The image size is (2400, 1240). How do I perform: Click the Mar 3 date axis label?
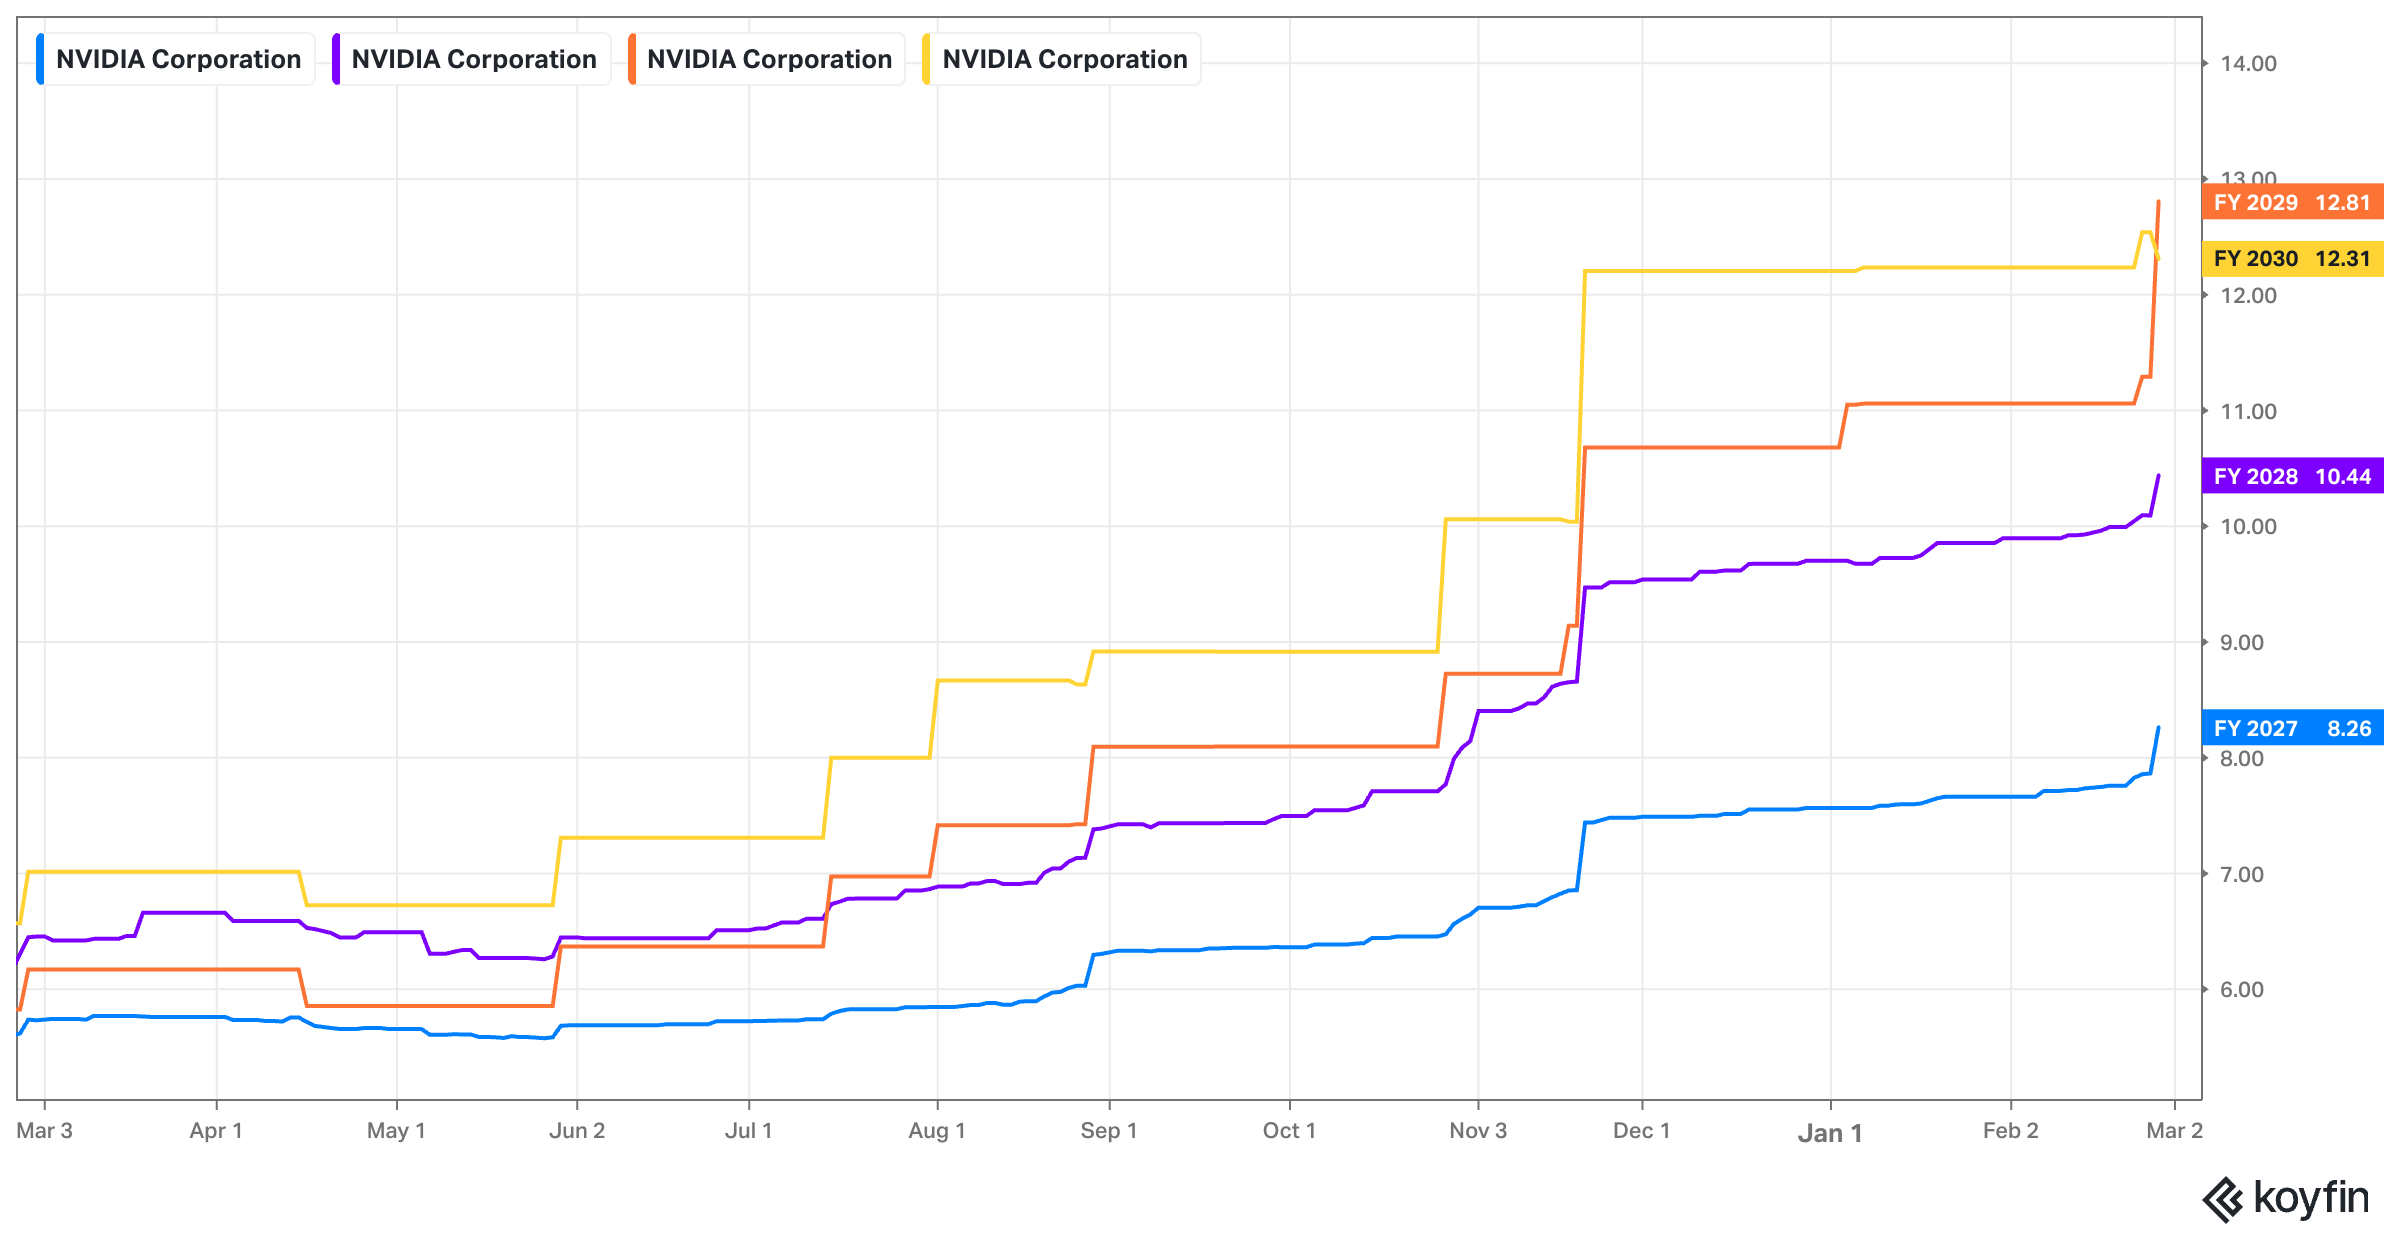(45, 1131)
